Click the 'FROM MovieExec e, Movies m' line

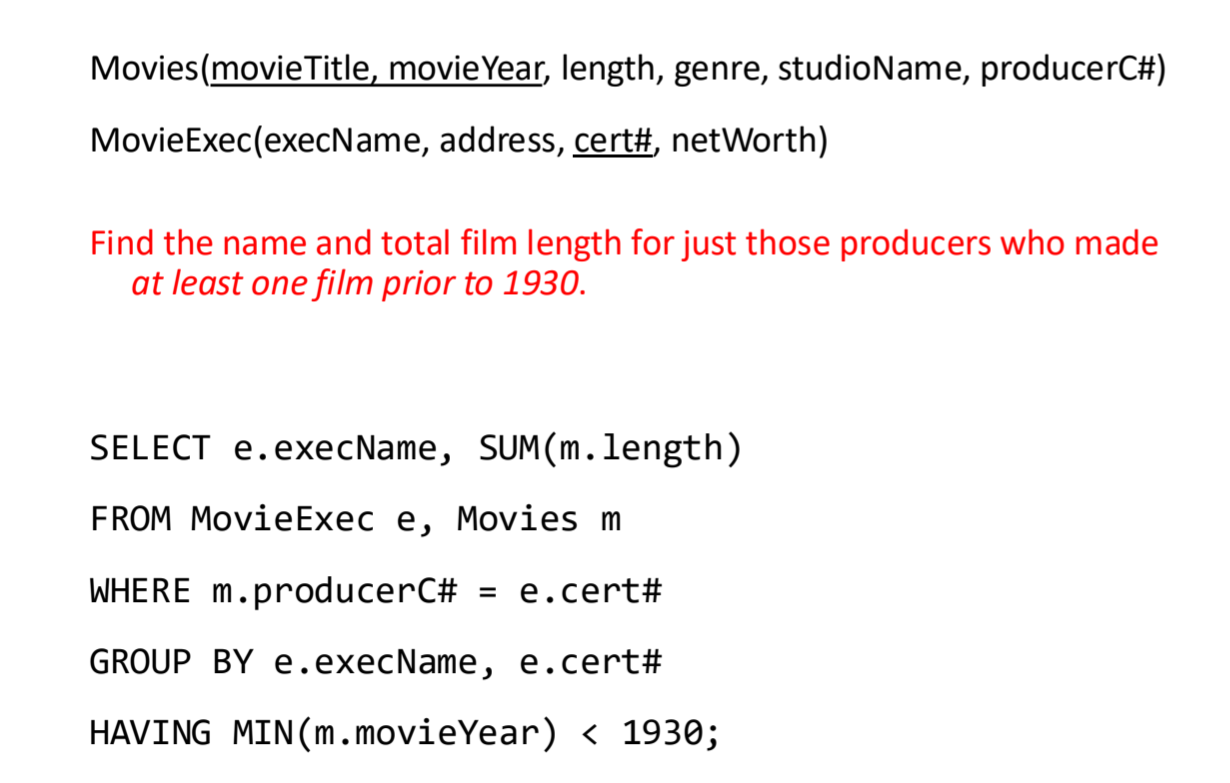(355, 520)
